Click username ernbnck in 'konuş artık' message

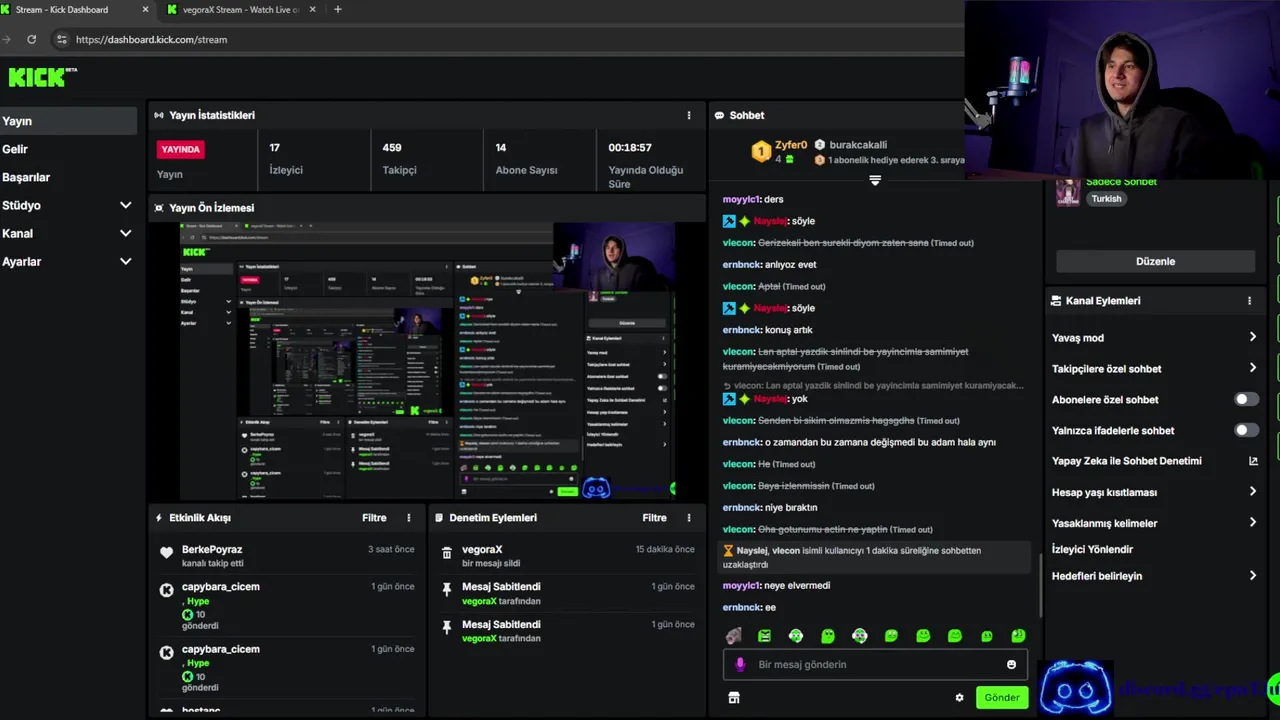742,330
